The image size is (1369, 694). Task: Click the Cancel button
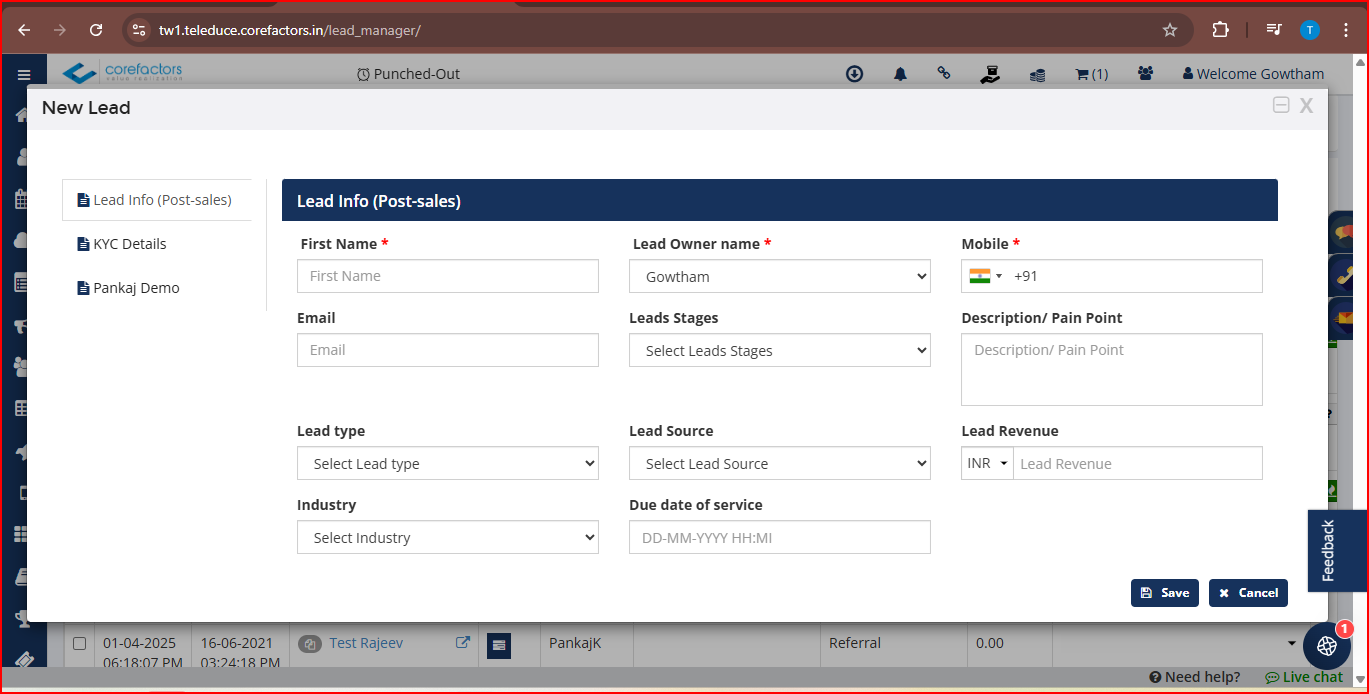[1248, 593]
